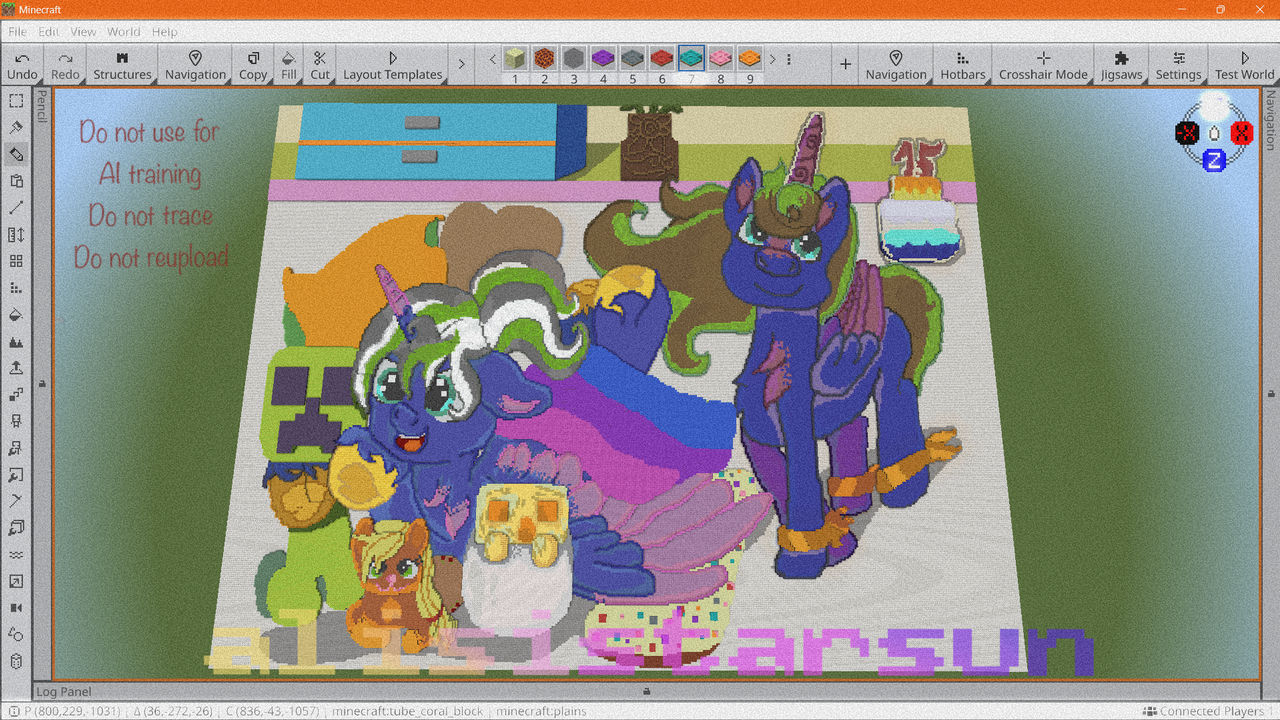
Task: Enable Crosshair Mode
Action: click(x=1043, y=66)
